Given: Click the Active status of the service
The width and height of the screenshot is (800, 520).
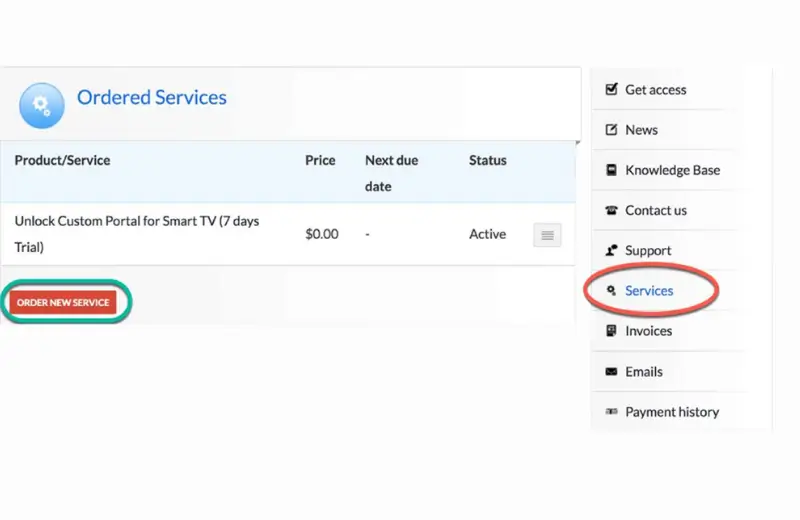Looking at the screenshot, I should pos(487,234).
